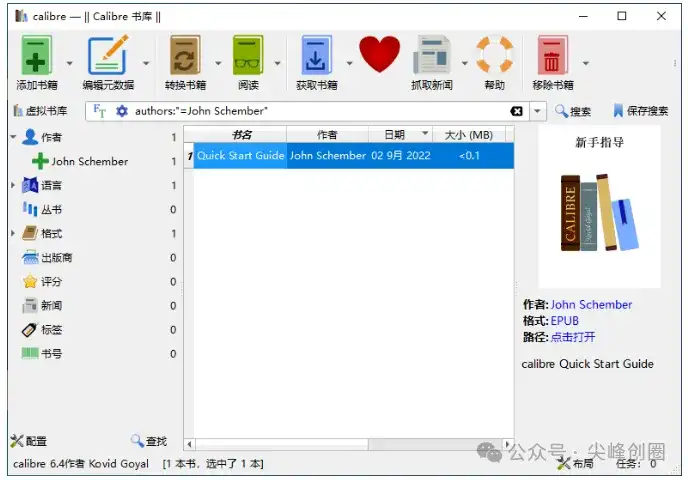
Task: Open the dropdown arrow next to 添加书籍
Action: [69, 64]
